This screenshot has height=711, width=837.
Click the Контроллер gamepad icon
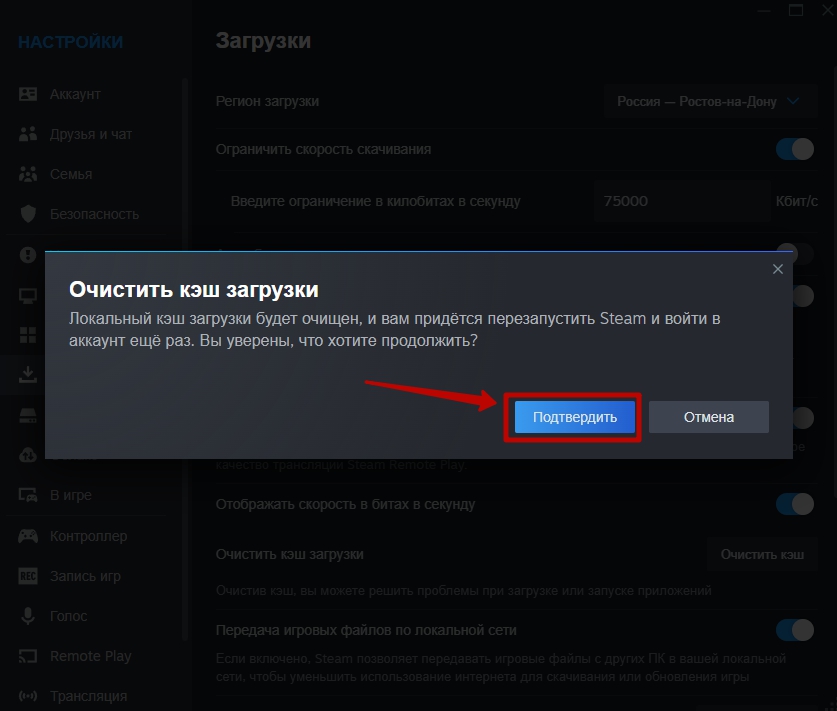tap(28, 536)
